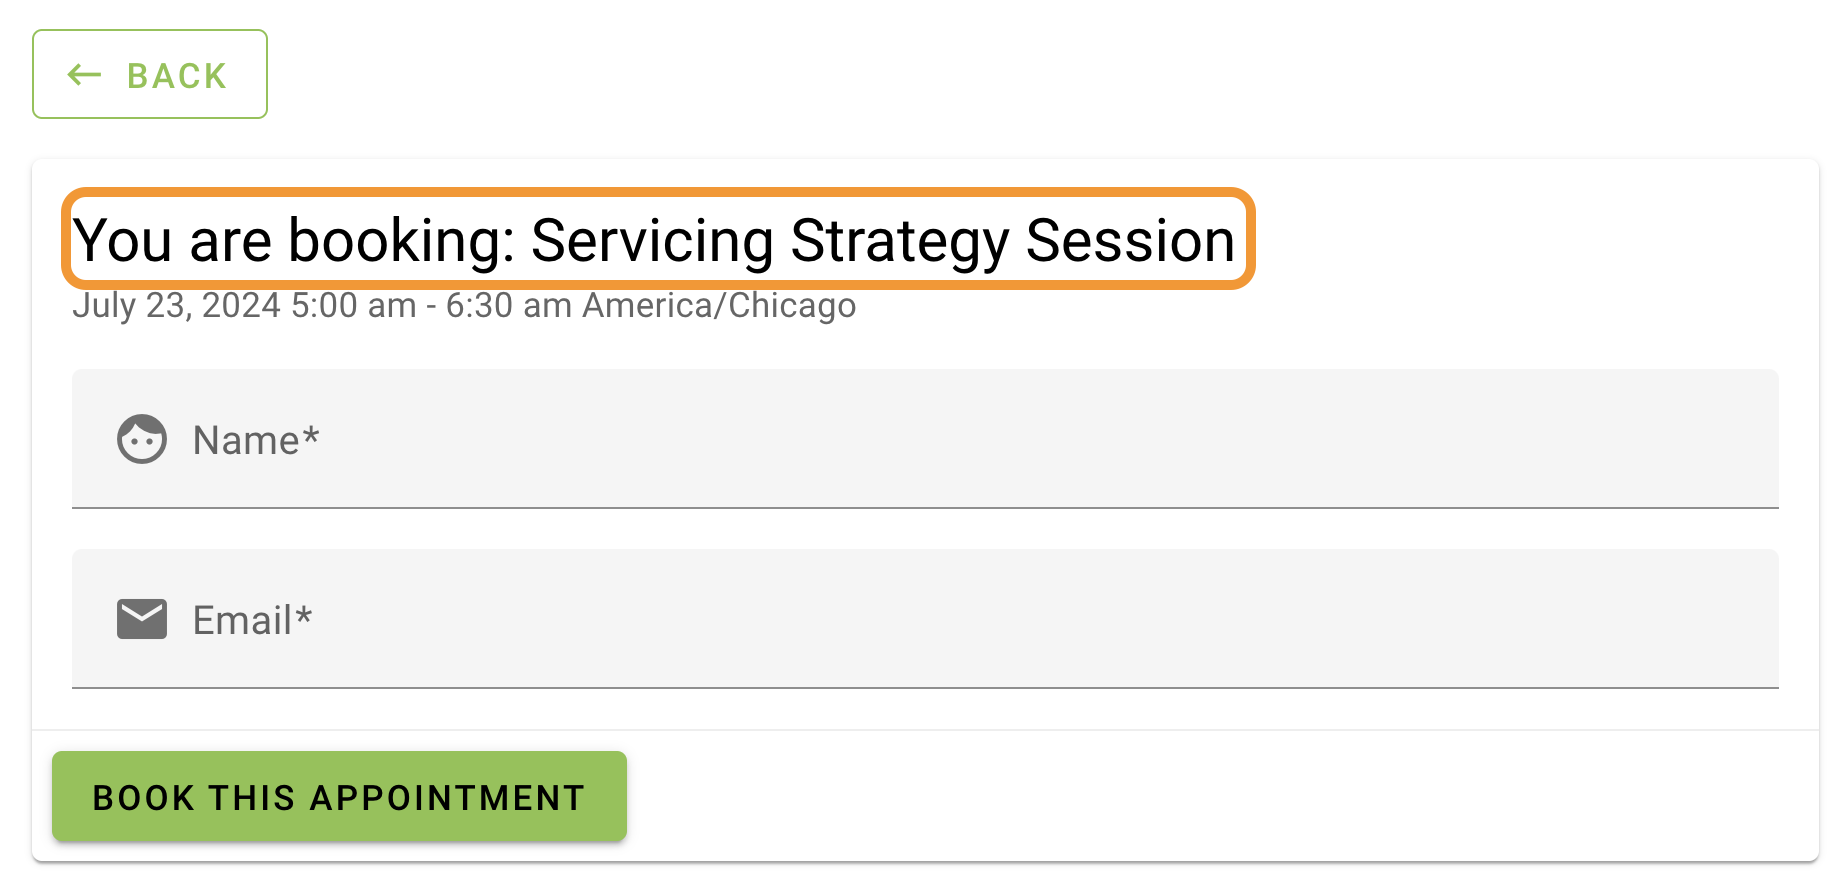Click the BACK button
Viewport: 1842px width, 880px height.
point(149,74)
